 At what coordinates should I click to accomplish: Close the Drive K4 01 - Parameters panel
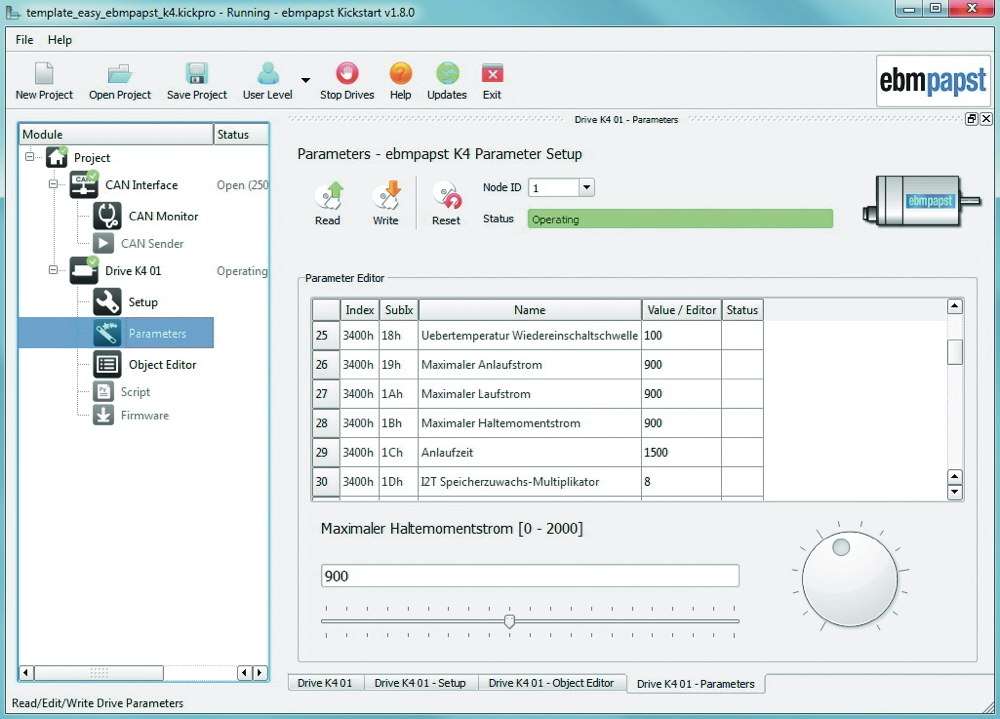(x=986, y=119)
